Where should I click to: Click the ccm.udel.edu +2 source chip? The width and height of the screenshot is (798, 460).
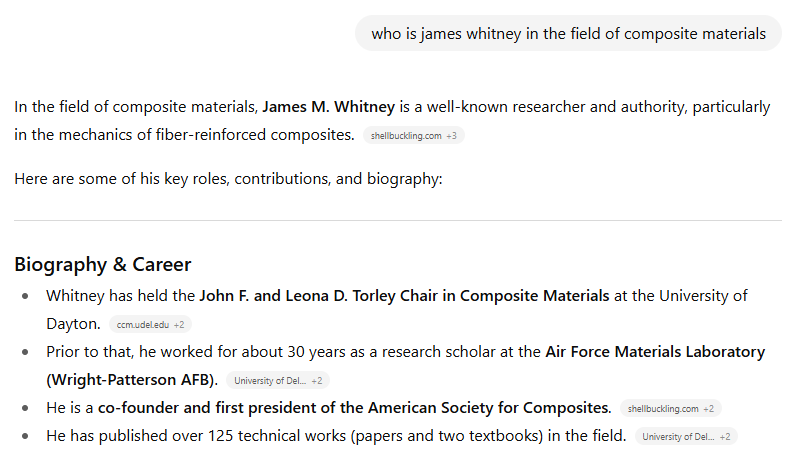coord(150,325)
